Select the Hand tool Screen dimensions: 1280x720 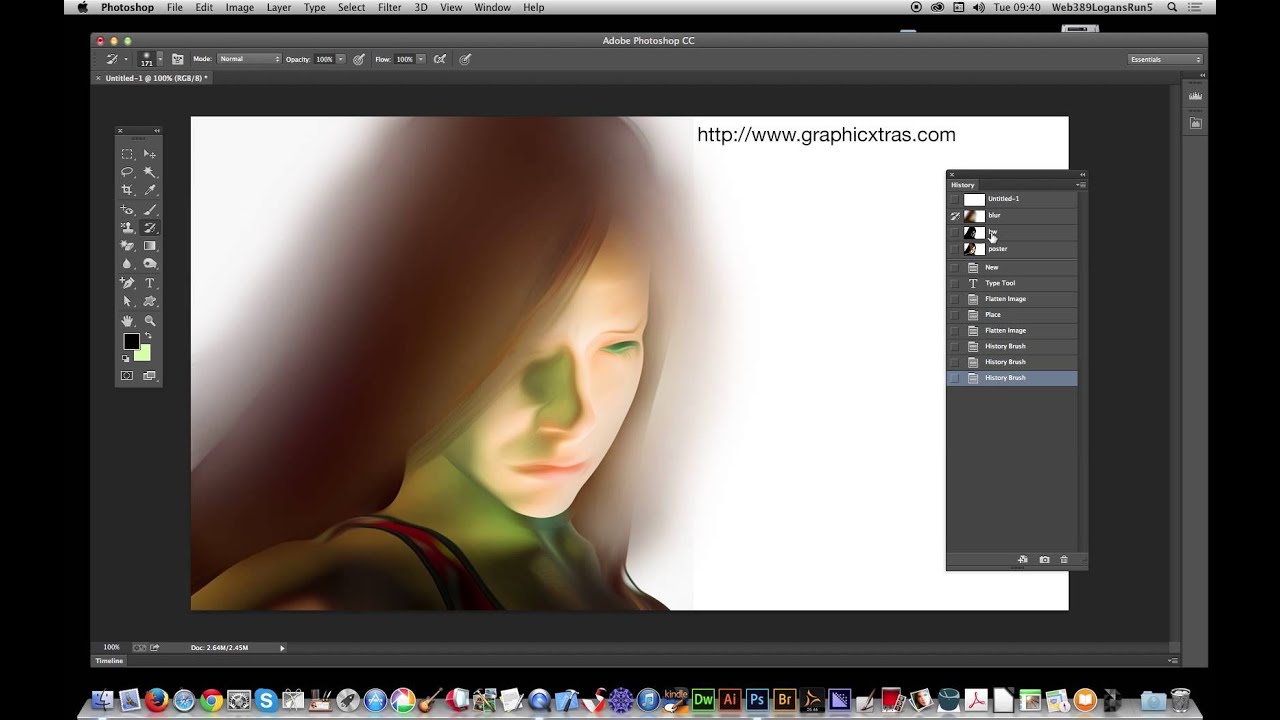click(127, 321)
